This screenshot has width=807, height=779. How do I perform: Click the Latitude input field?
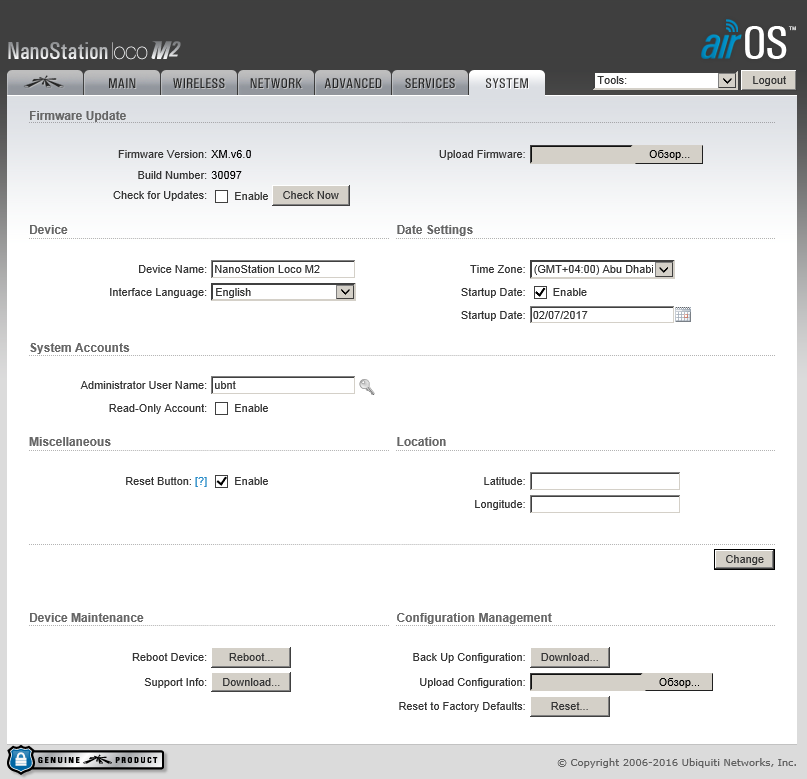(605, 481)
